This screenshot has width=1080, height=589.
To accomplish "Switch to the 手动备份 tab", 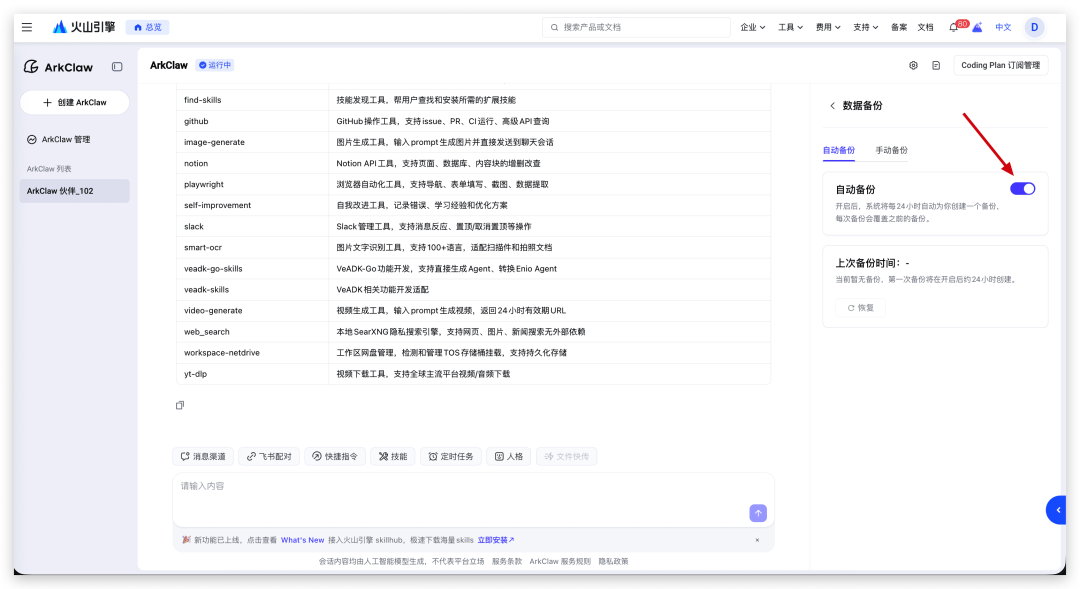I will pyautogui.click(x=891, y=150).
